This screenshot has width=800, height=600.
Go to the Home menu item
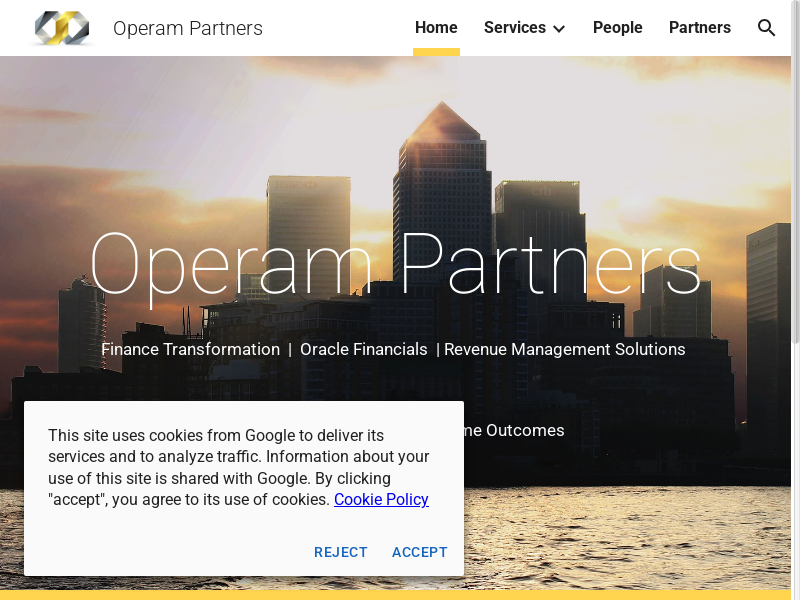click(x=436, y=28)
